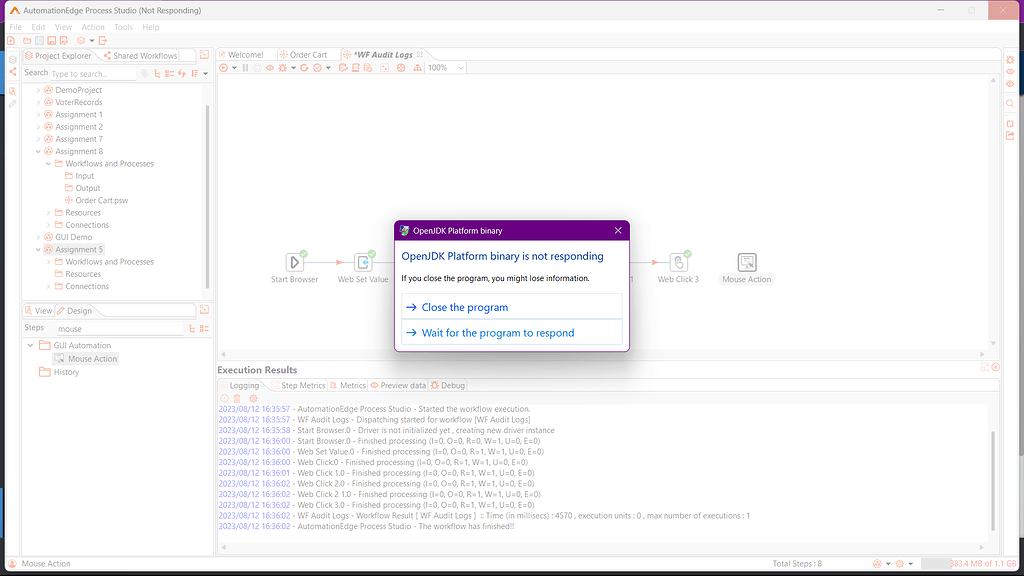Click the Save icon in the main toolbar
Image resolution: width=1024 pixels, height=576 pixels.
coord(52,40)
